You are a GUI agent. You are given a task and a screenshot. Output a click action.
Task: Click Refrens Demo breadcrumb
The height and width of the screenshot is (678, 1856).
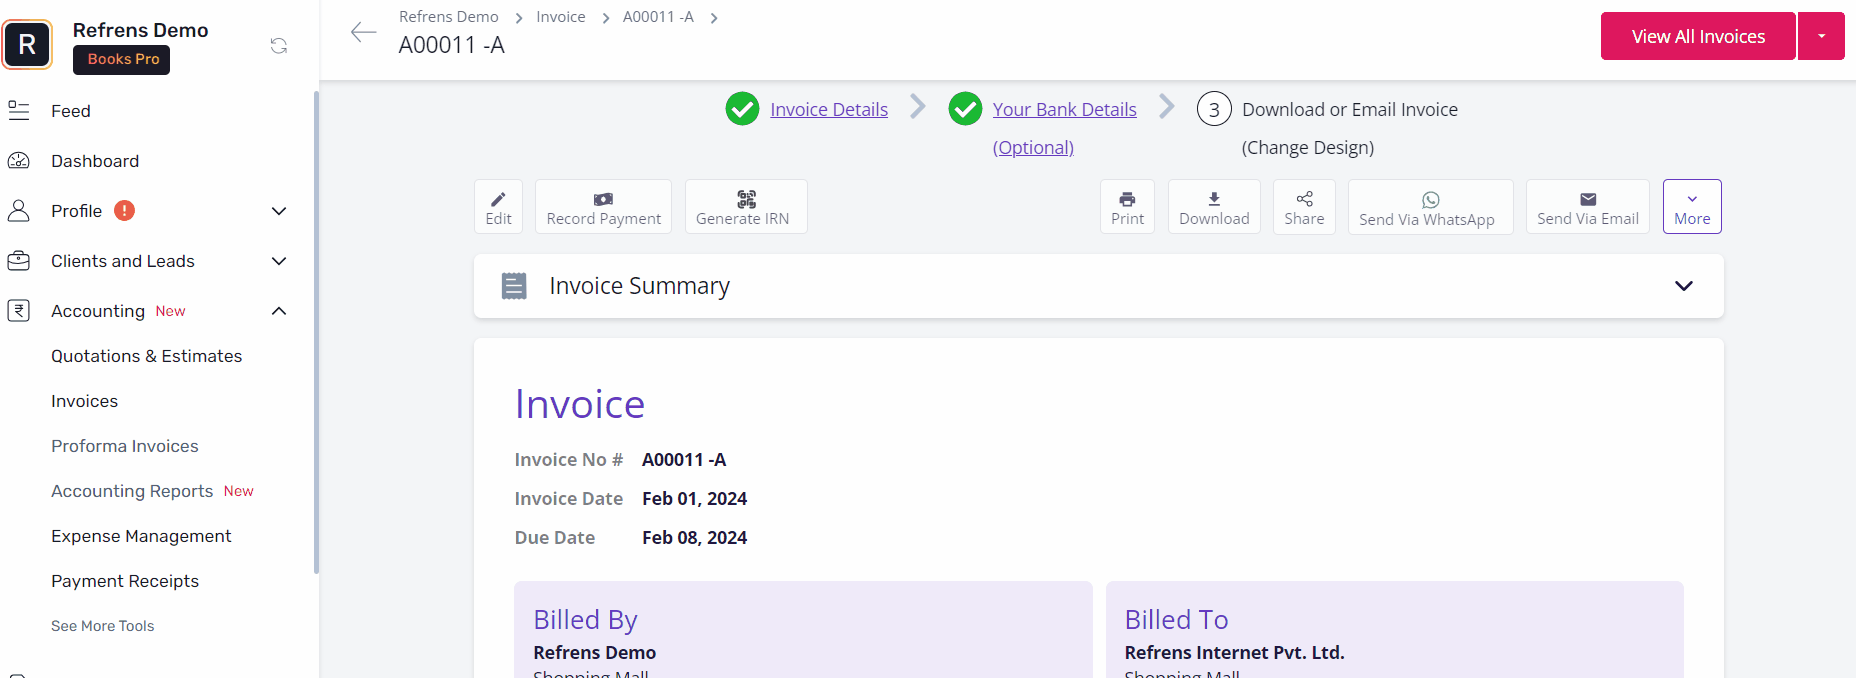coord(449,17)
